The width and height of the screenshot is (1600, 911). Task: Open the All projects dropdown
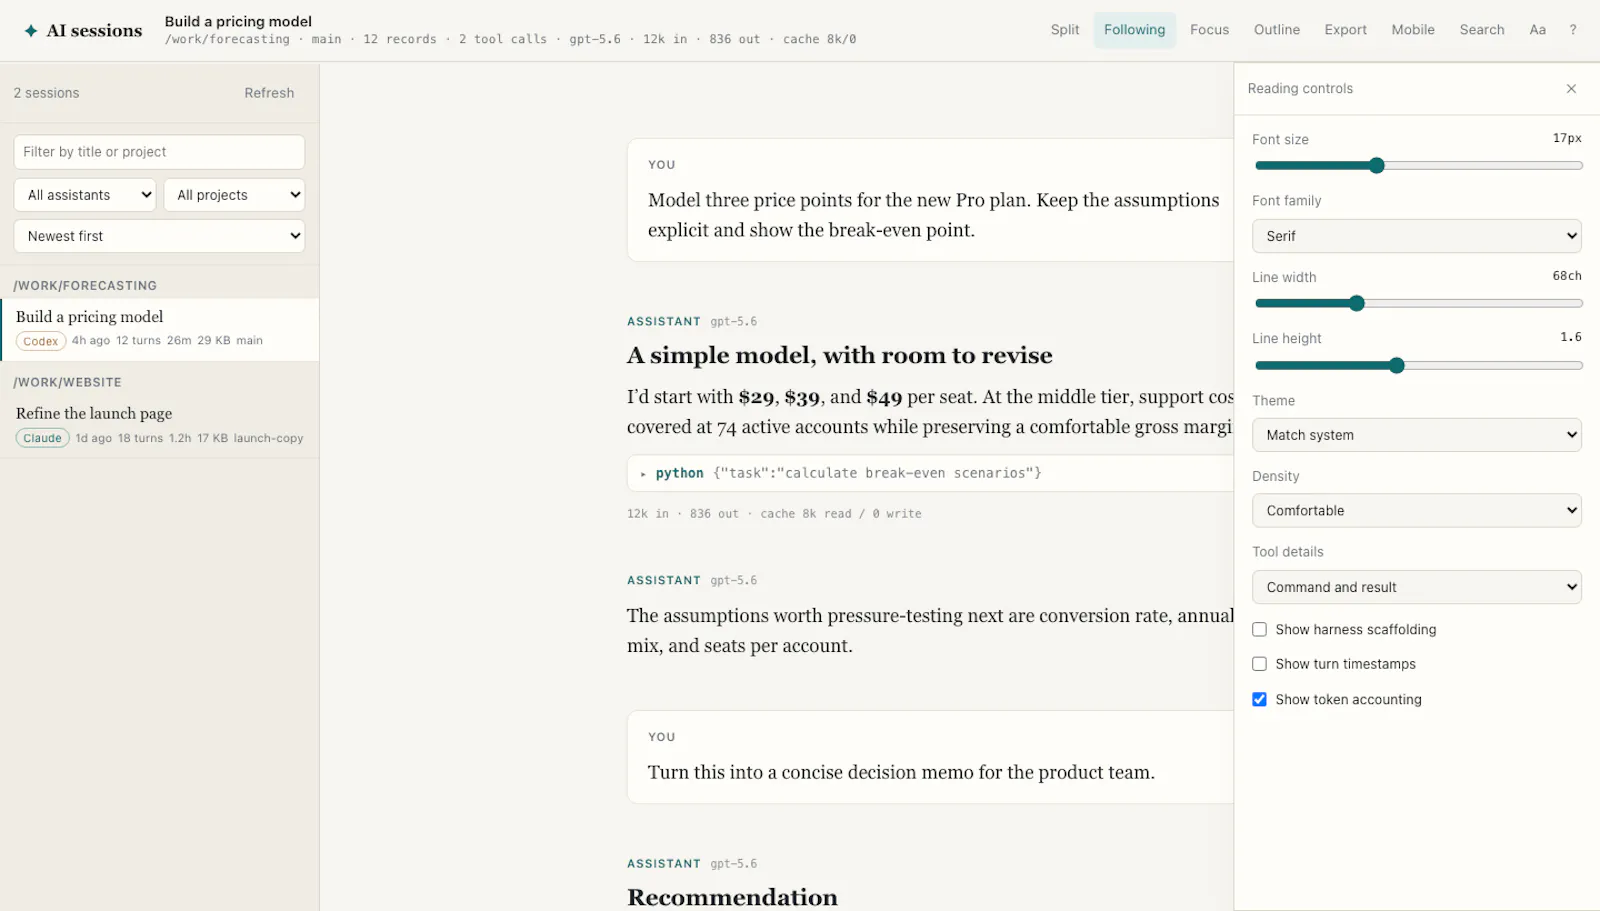click(234, 195)
